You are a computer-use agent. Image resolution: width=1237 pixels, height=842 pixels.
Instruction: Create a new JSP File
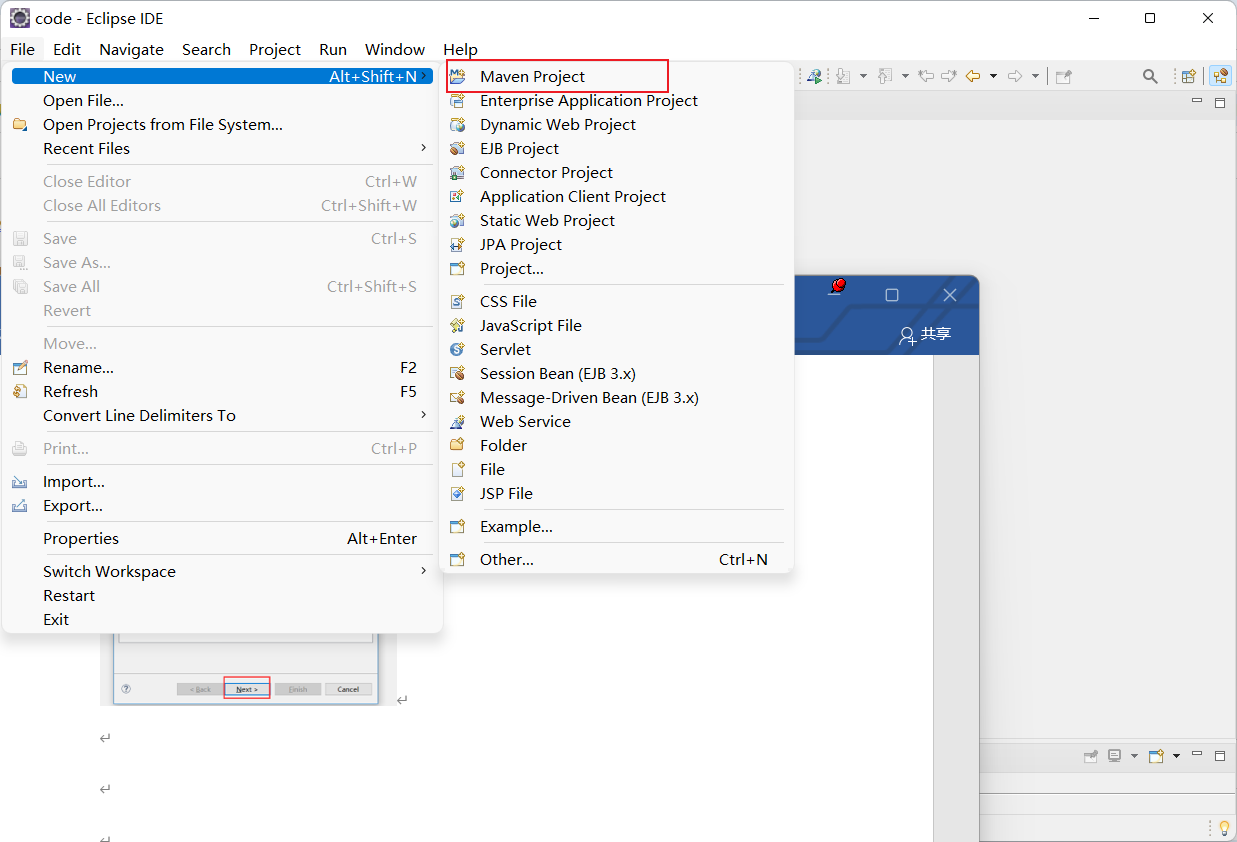click(x=617, y=493)
